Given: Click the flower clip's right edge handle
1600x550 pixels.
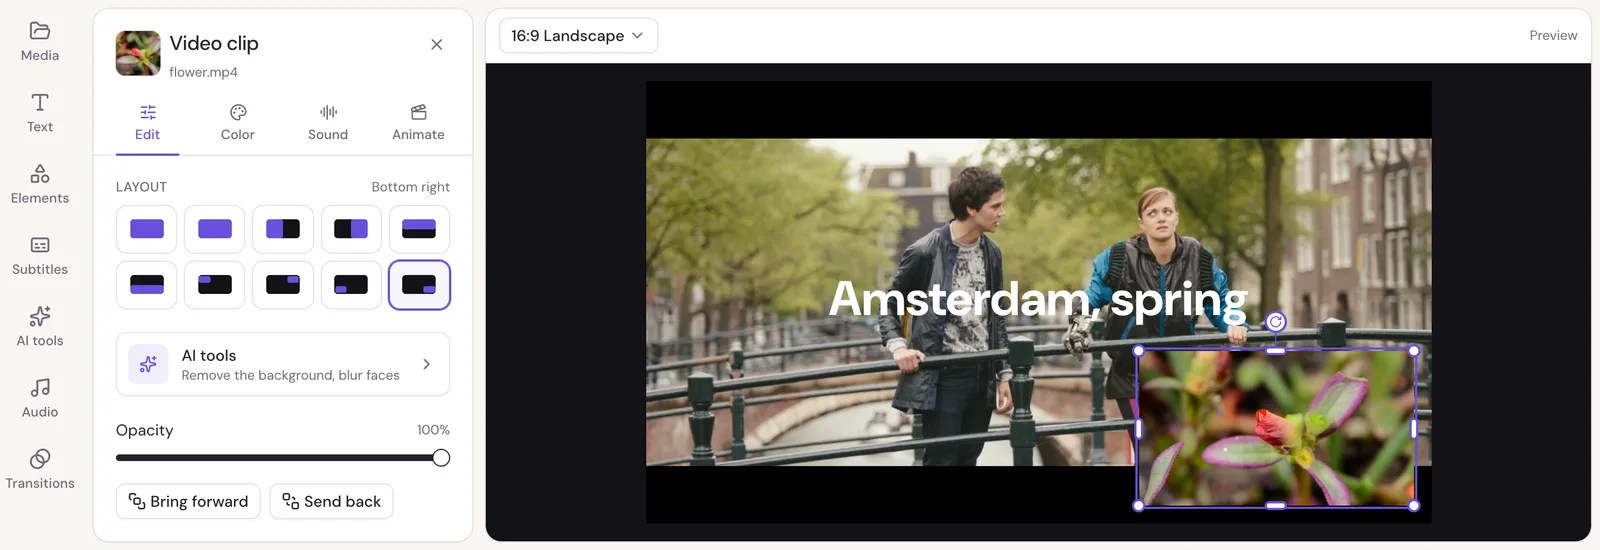Looking at the screenshot, I should (x=1414, y=428).
